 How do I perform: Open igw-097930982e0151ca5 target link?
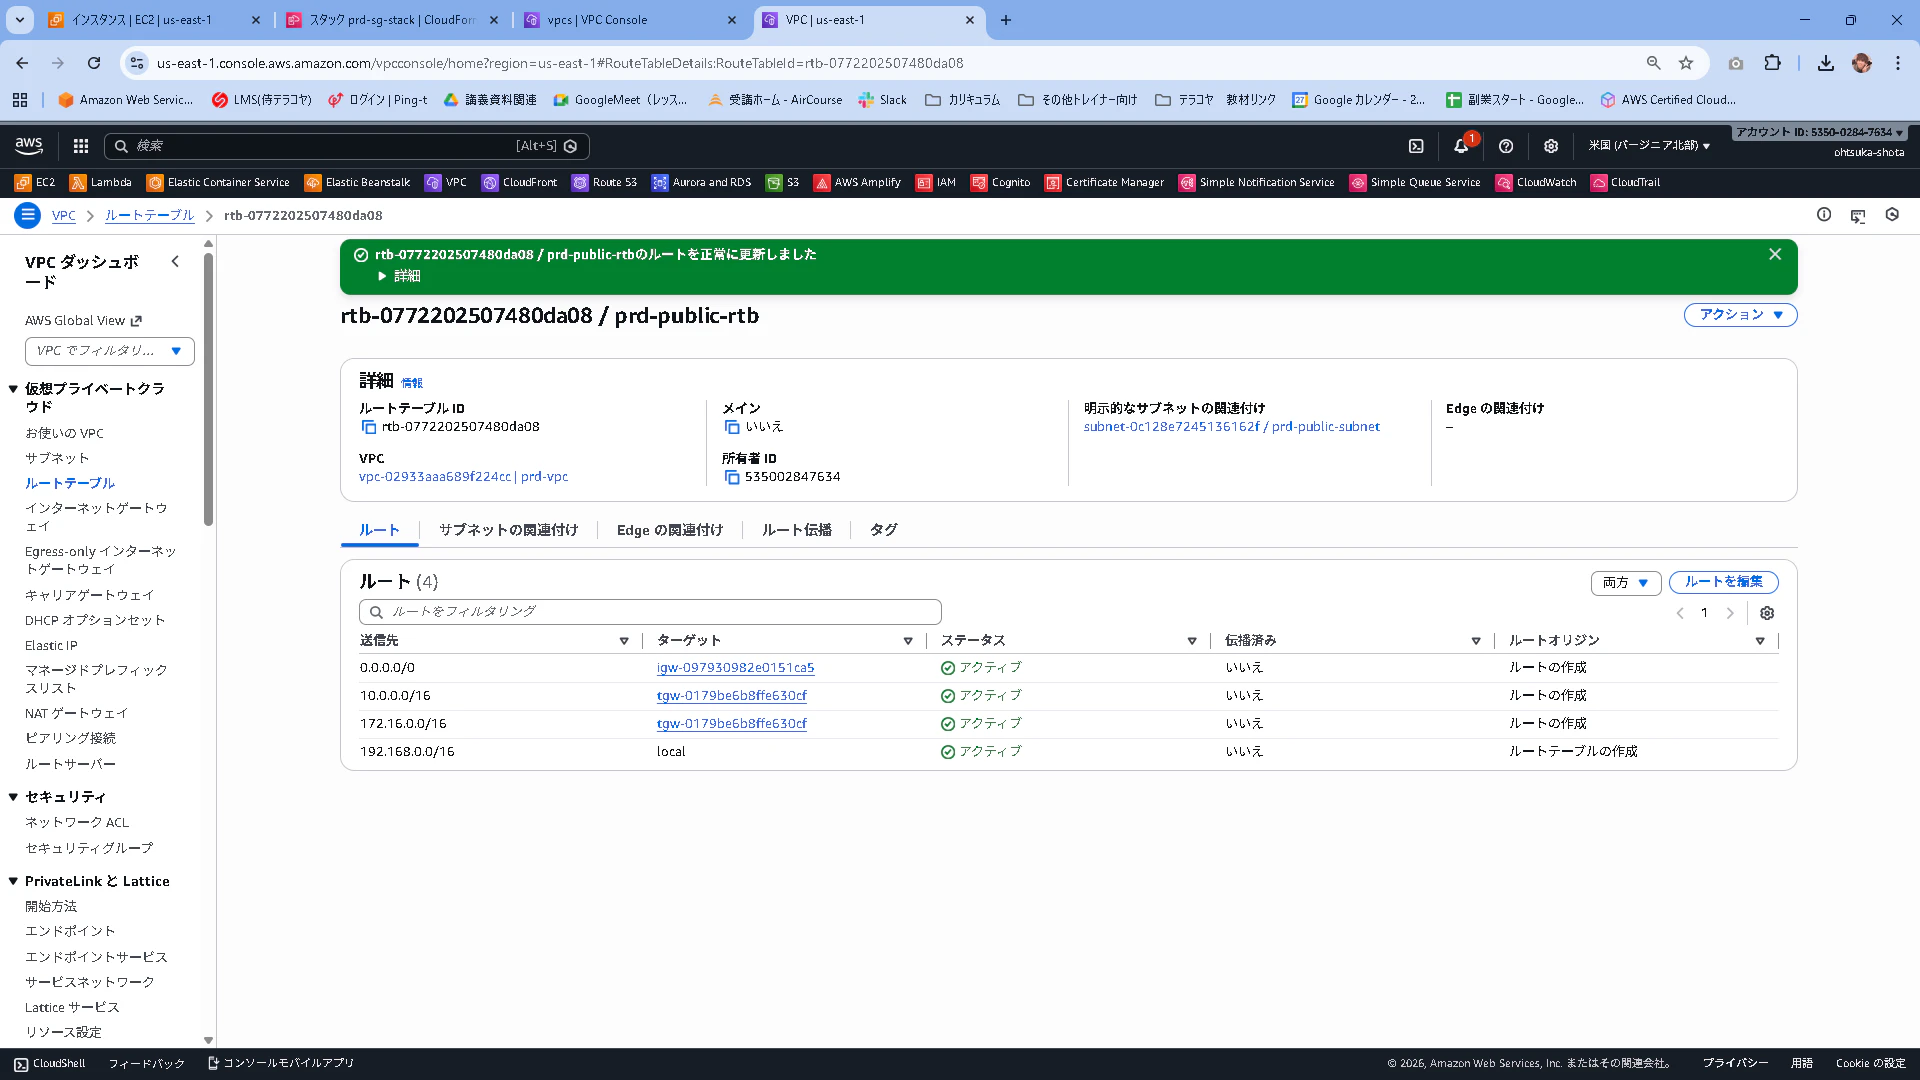pos(735,667)
